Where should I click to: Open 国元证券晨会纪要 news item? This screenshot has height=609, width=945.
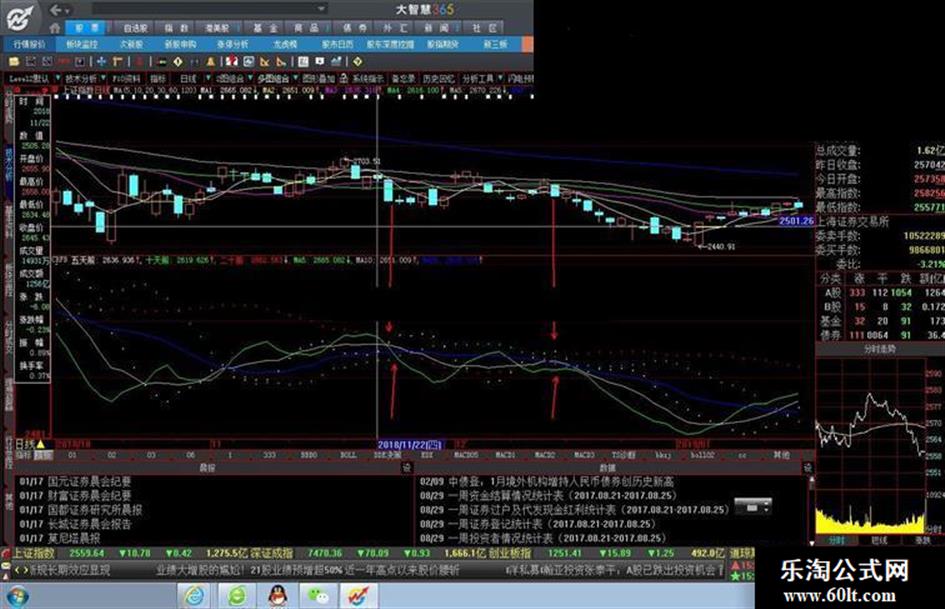[x=75, y=481]
